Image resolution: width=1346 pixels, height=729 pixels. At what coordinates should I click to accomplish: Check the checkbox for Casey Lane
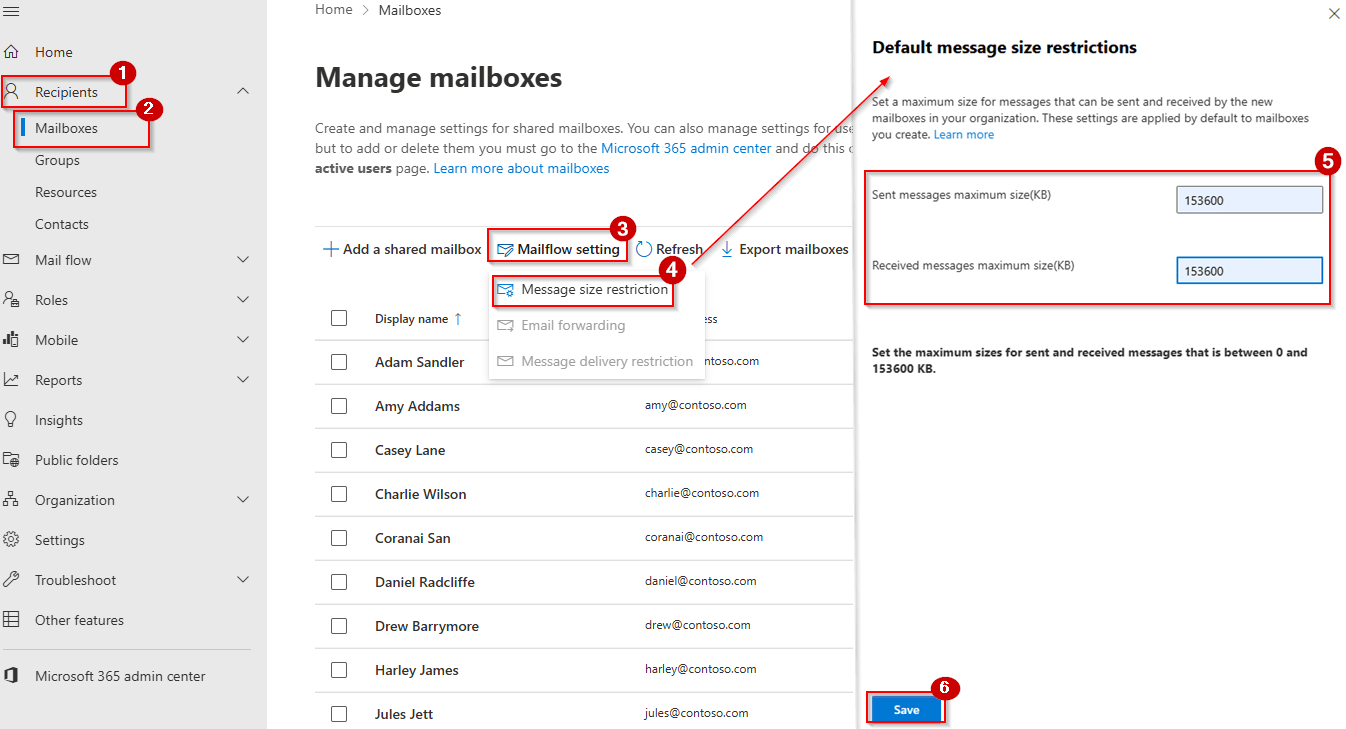click(339, 450)
